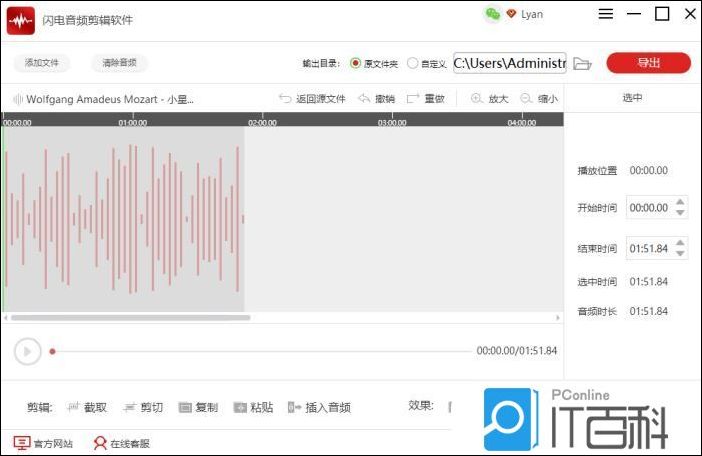This screenshot has height=456, width=702.
Task: Click the red playback progress handle
Action: pos(52,351)
